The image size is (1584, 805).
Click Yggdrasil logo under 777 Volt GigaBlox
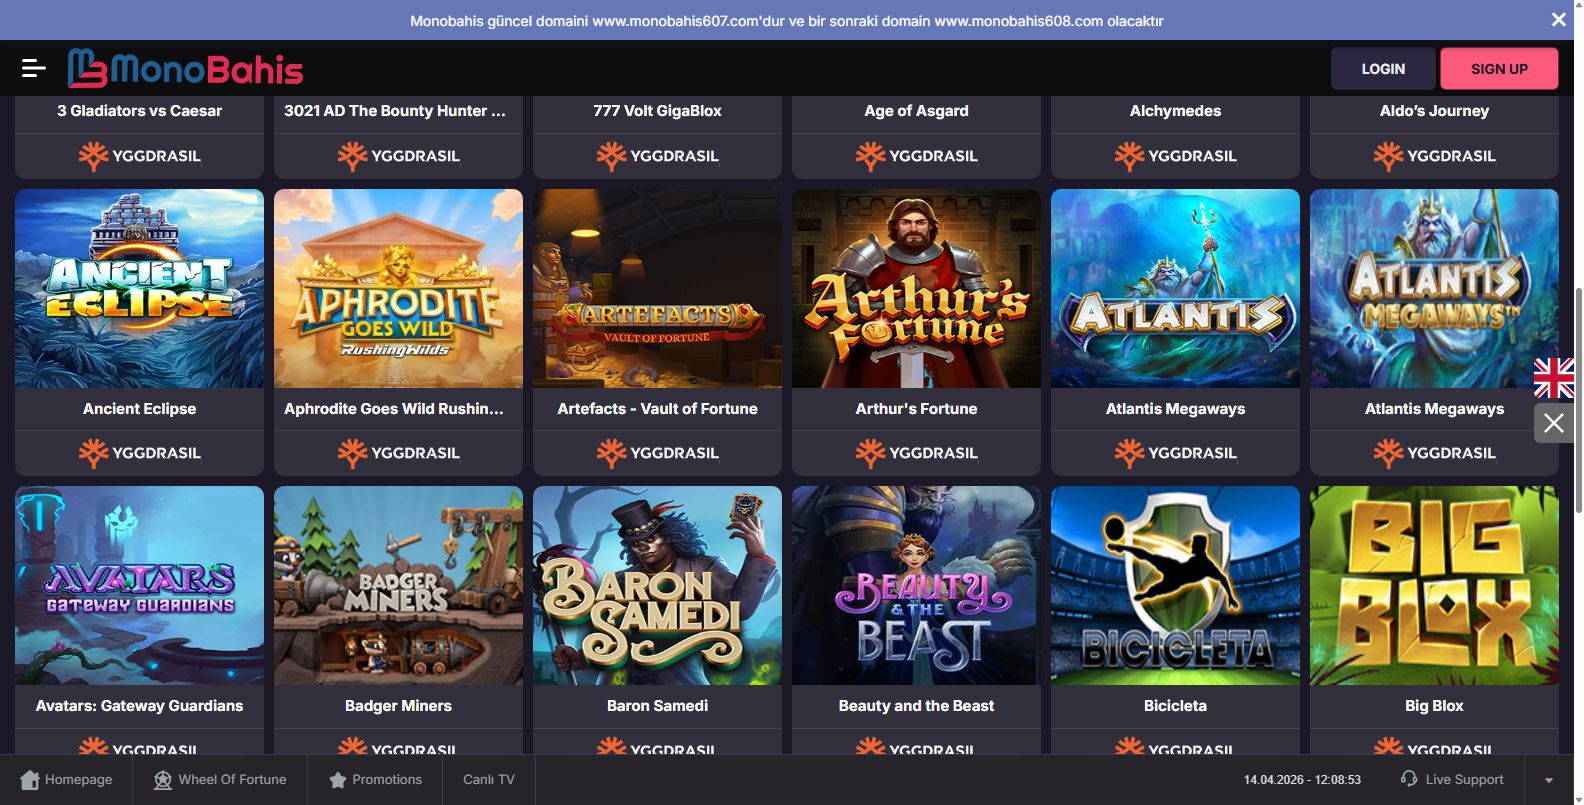click(658, 156)
